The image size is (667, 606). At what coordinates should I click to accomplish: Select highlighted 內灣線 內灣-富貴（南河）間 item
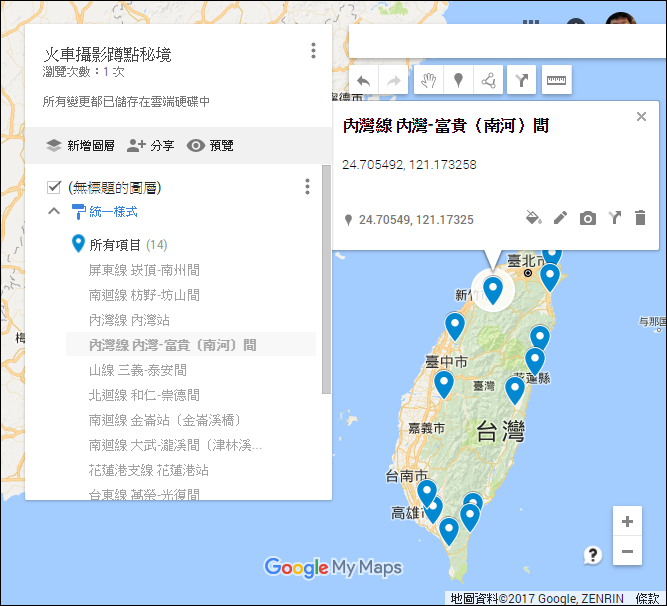(191, 345)
